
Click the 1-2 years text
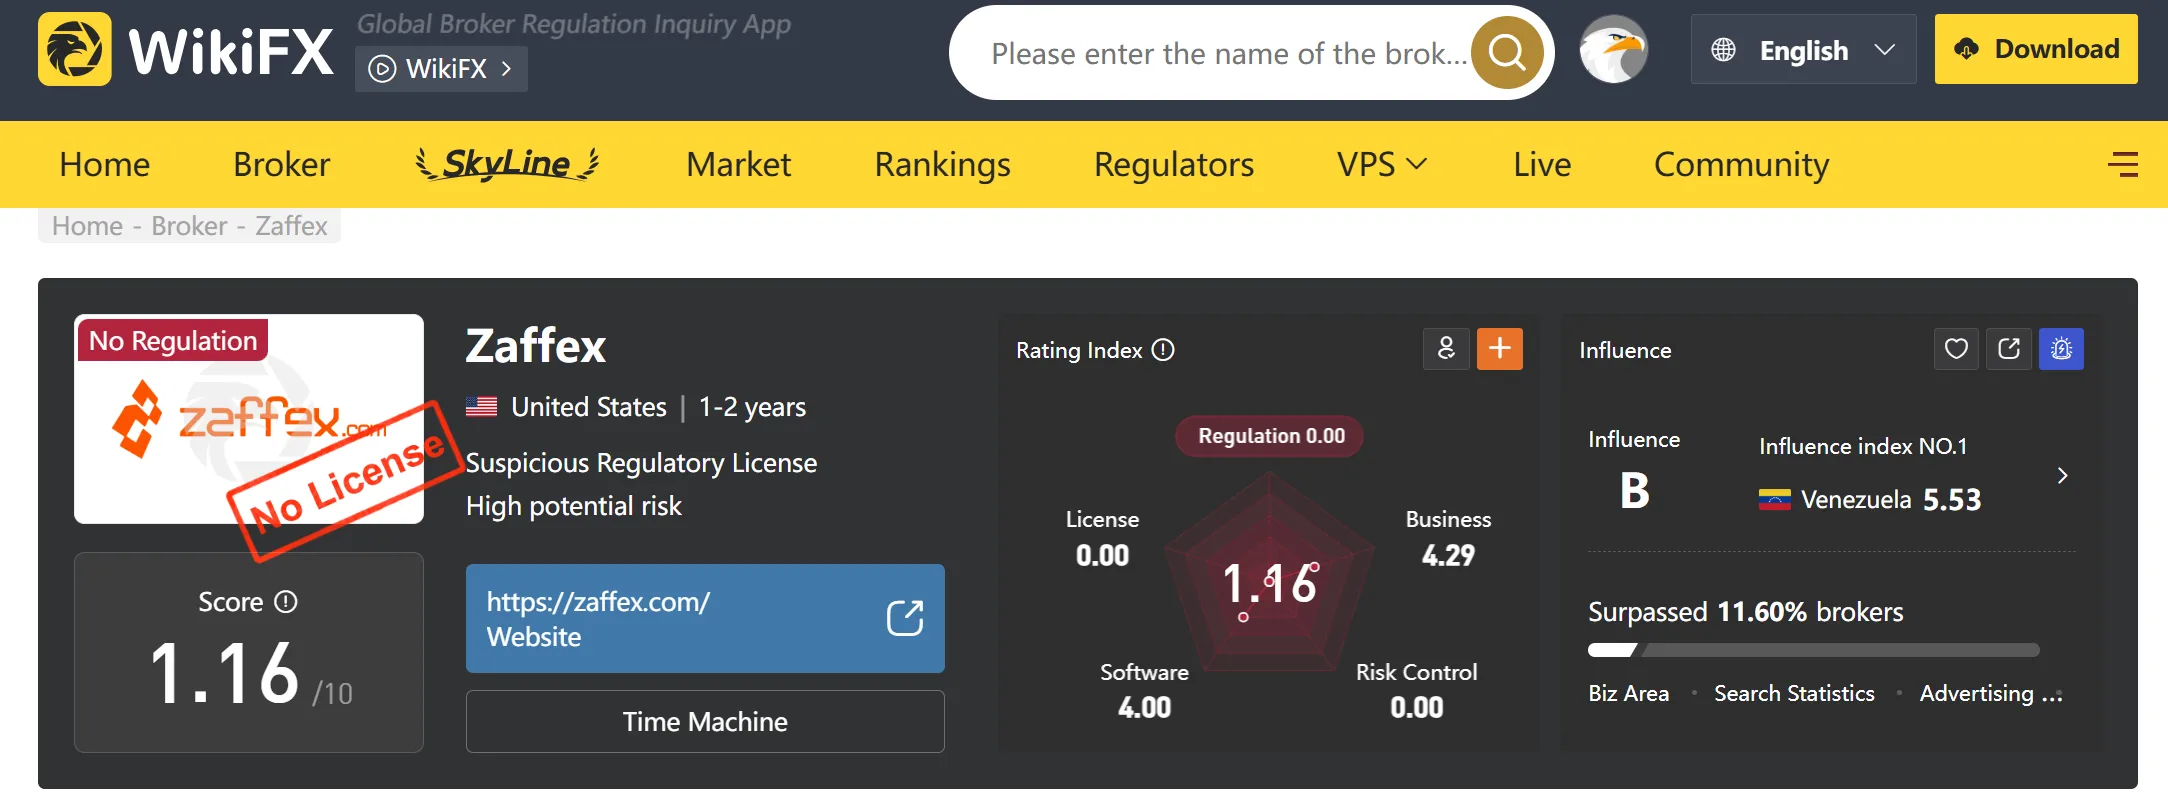[752, 407]
